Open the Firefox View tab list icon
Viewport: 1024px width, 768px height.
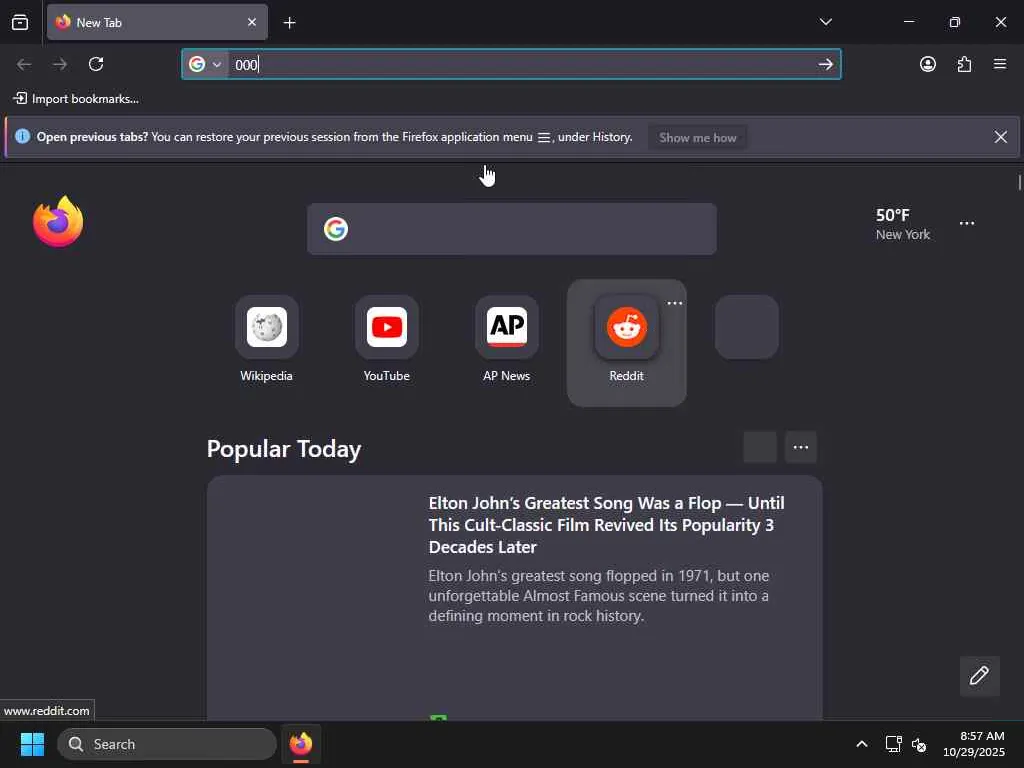pyautogui.click(x=20, y=22)
